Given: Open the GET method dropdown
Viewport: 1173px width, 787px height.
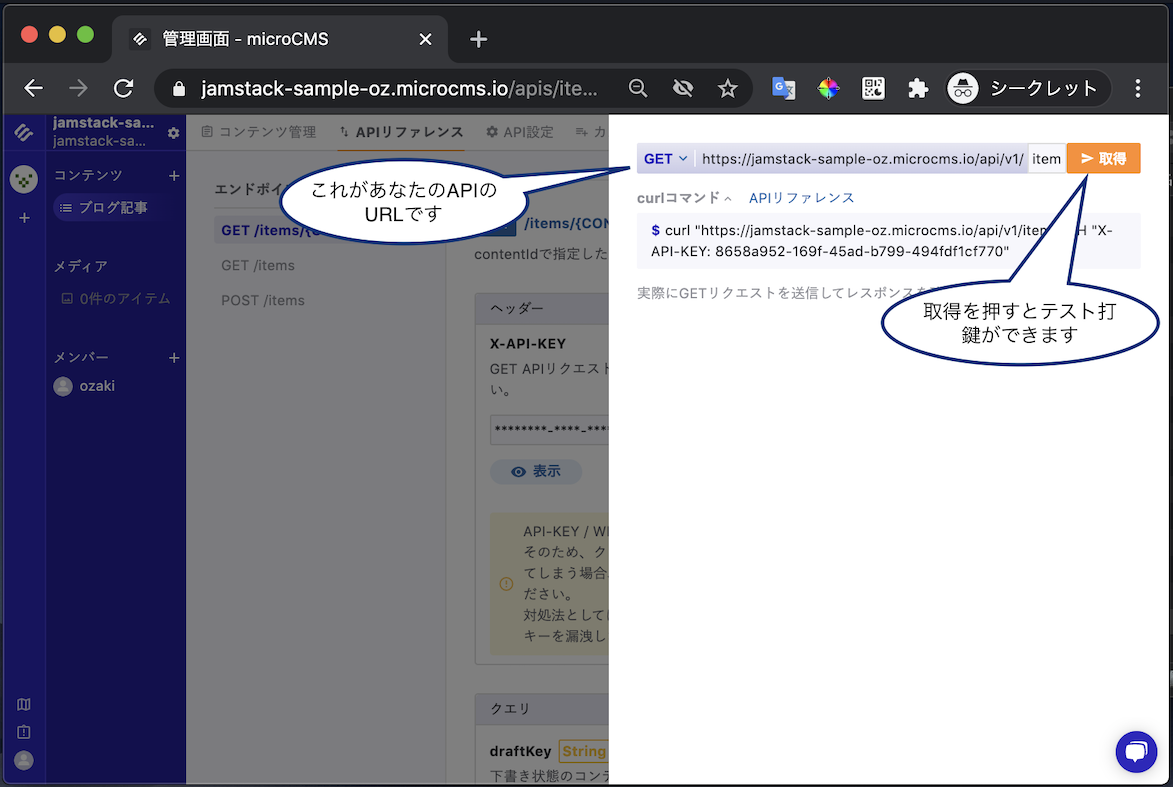Looking at the screenshot, I should point(665,159).
